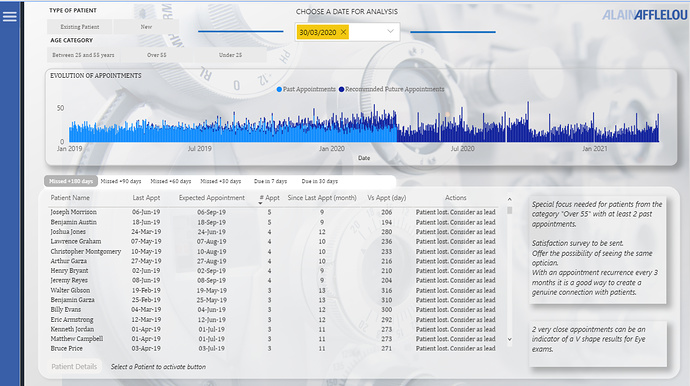Viewport: 690px width, 386px height.
Task: Click the table scrollbar up arrow
Action: tap(510, 199)
